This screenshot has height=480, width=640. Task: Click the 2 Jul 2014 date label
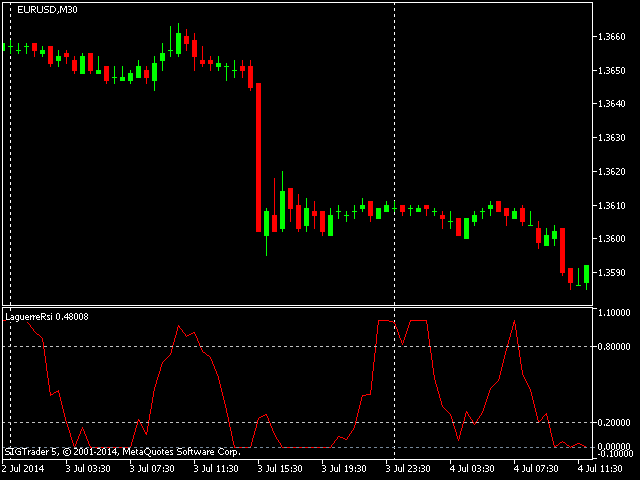click(23, 469)
